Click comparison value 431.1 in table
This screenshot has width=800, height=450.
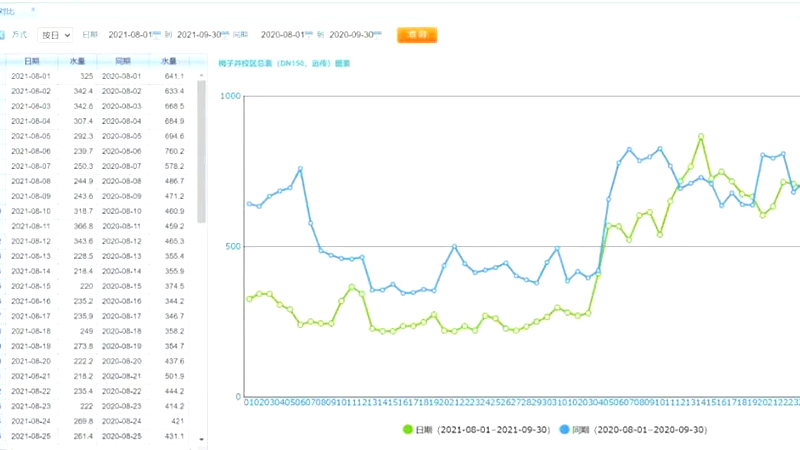(x=174, y=436)
